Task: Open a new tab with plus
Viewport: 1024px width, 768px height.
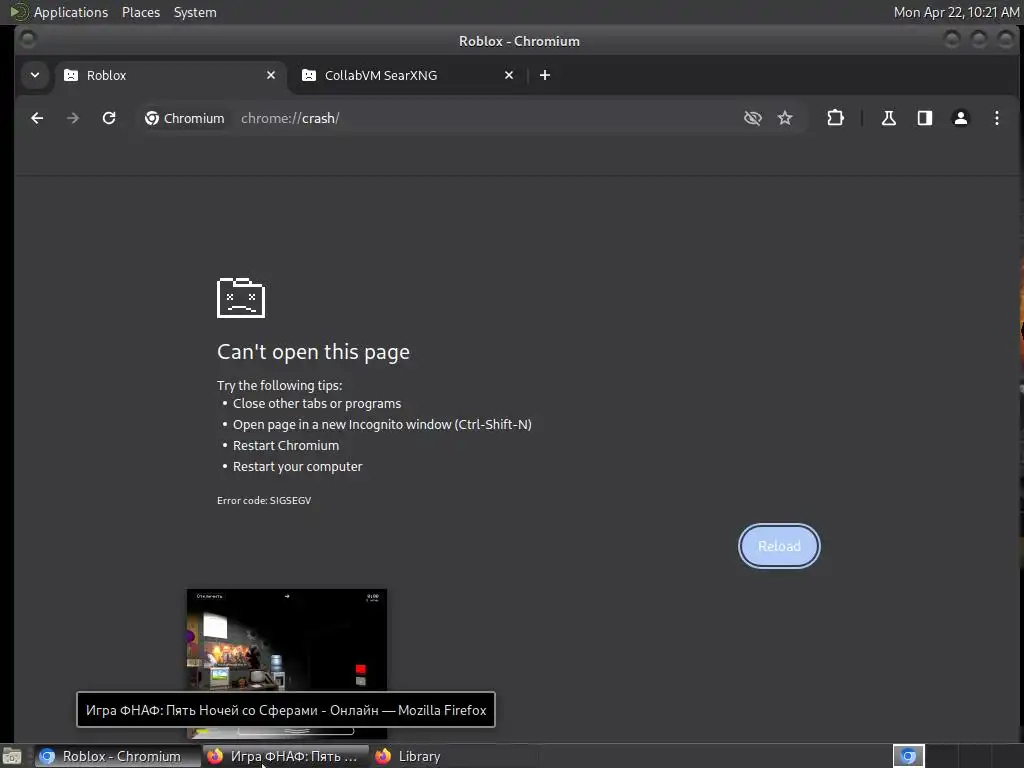Action: (545, 75)
